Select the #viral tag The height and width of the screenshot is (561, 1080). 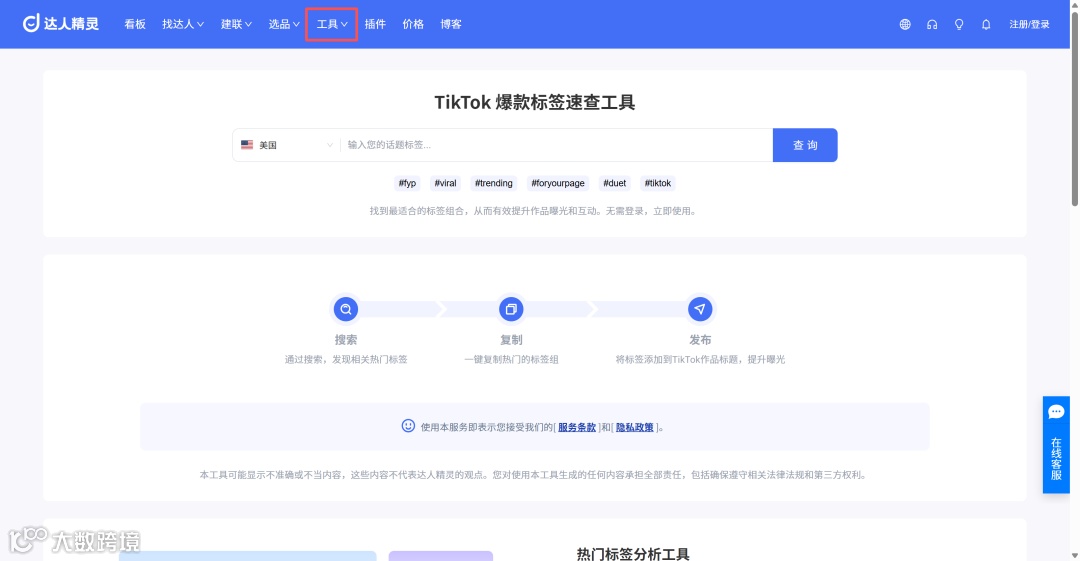[445, 183]
